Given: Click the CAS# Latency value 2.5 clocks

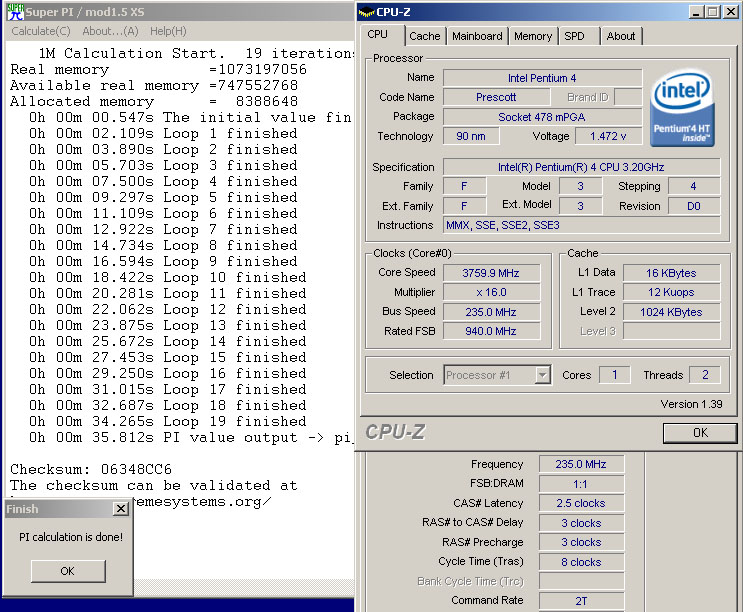Looking at the screenshot, I should point(581,503).
